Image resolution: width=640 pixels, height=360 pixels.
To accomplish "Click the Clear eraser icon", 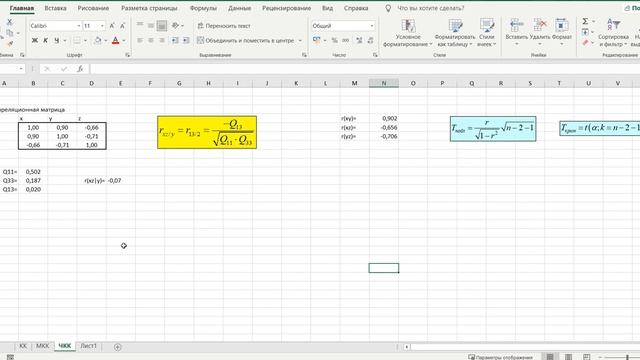I will pos(585,42).
